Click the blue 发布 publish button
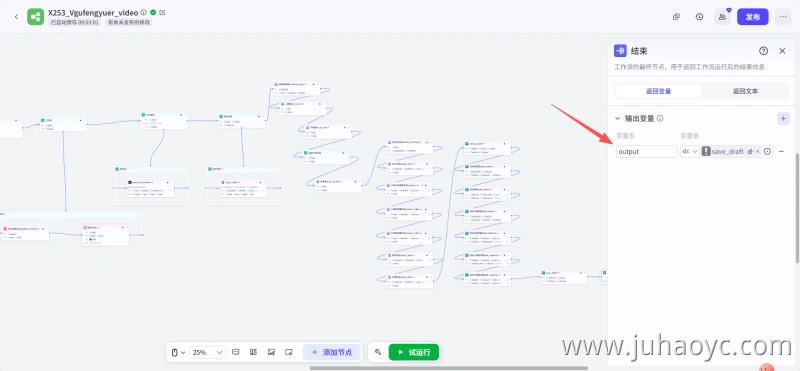800x371 pixels. tap(753, 17)
